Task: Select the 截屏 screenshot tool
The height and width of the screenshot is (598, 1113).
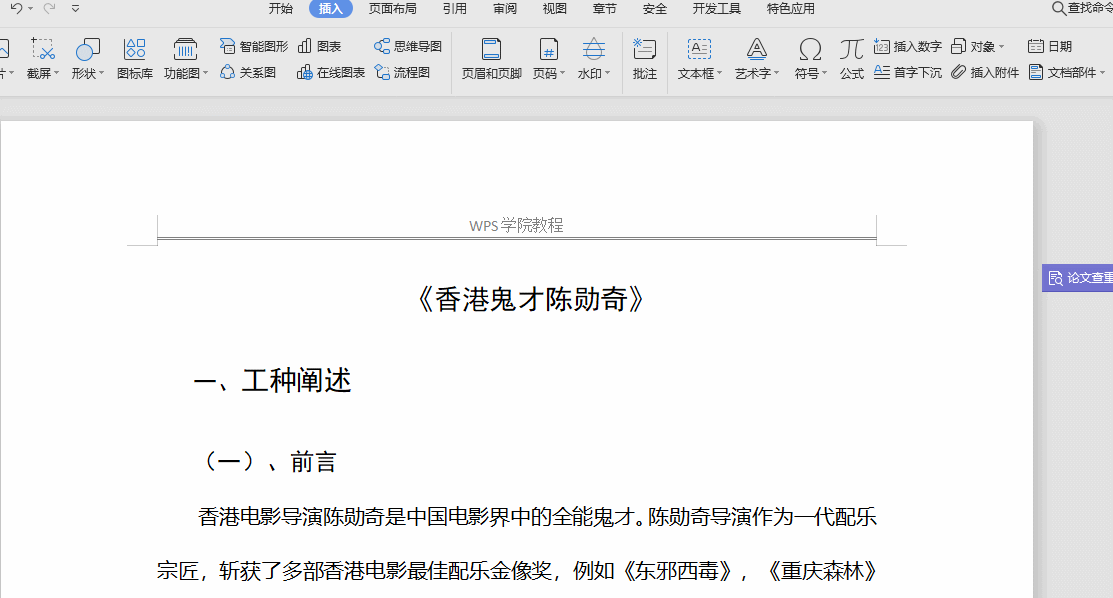Action: click(x=42, y=58)
